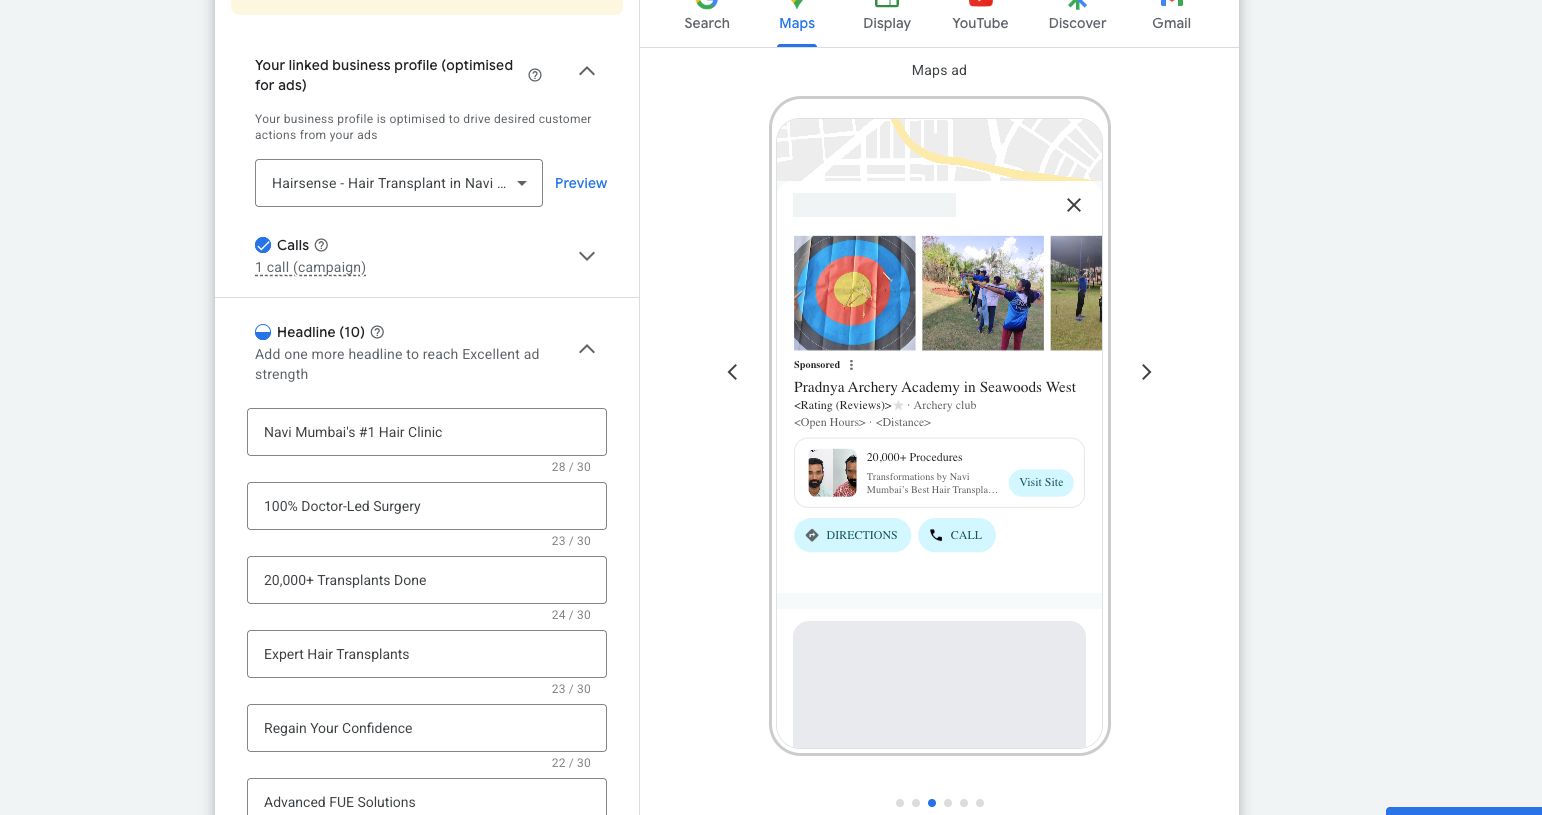Open the Calls help icon
This screenshot has width=1542, height=815.
pos(321,245)
